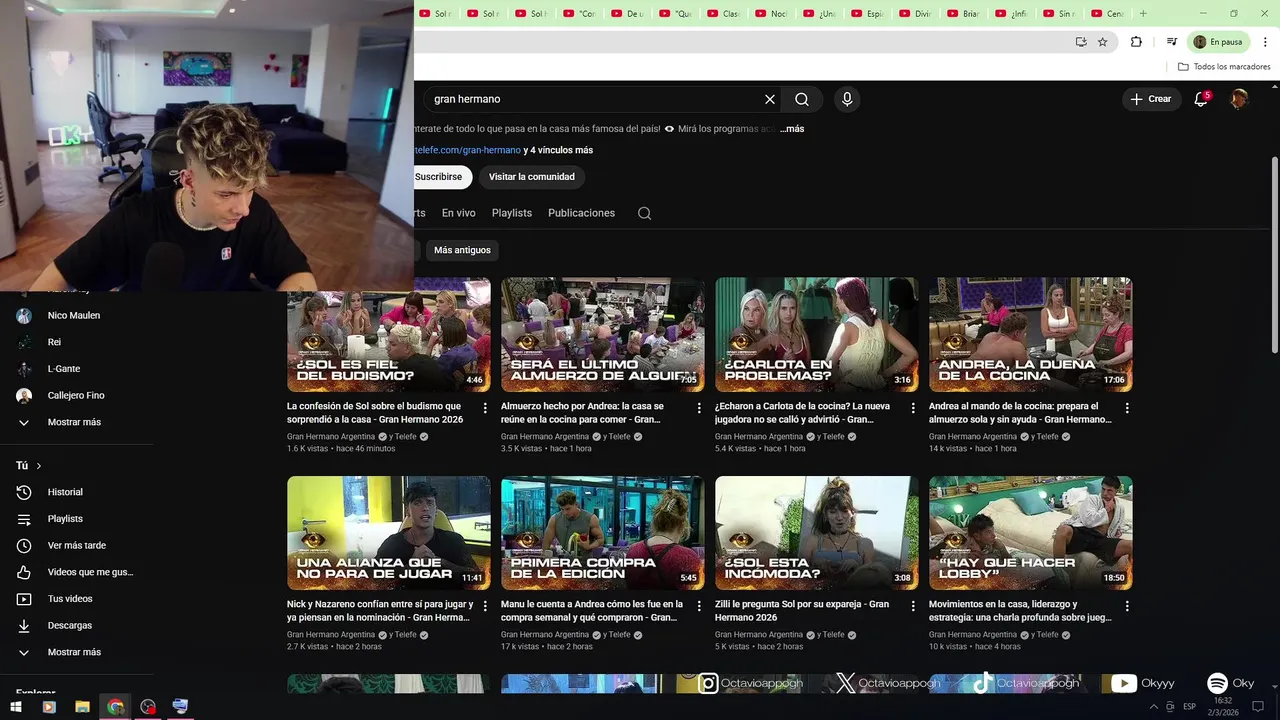Click the 'Suscribirse' button
This screenshot has width=1280, height=720.
click(442, 177)
